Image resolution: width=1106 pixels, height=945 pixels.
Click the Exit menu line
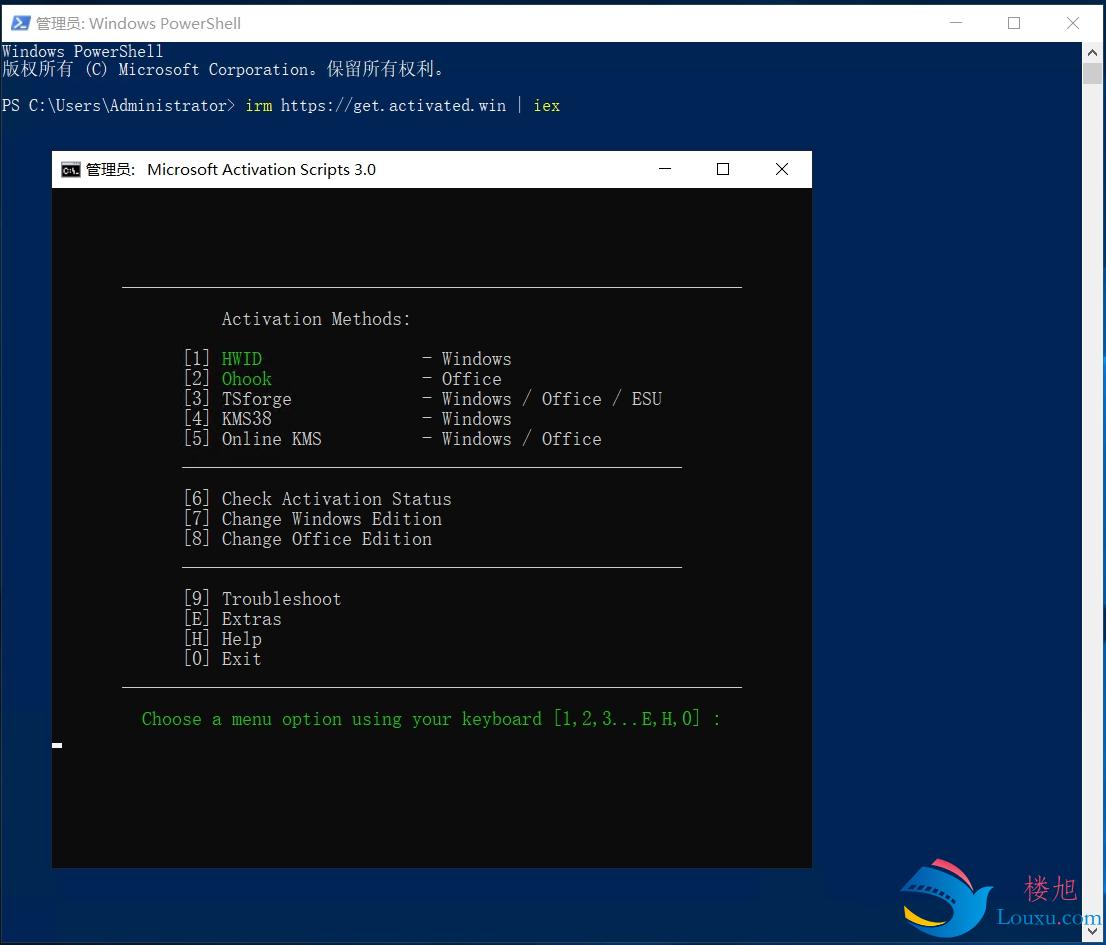[x=223, y=659]
